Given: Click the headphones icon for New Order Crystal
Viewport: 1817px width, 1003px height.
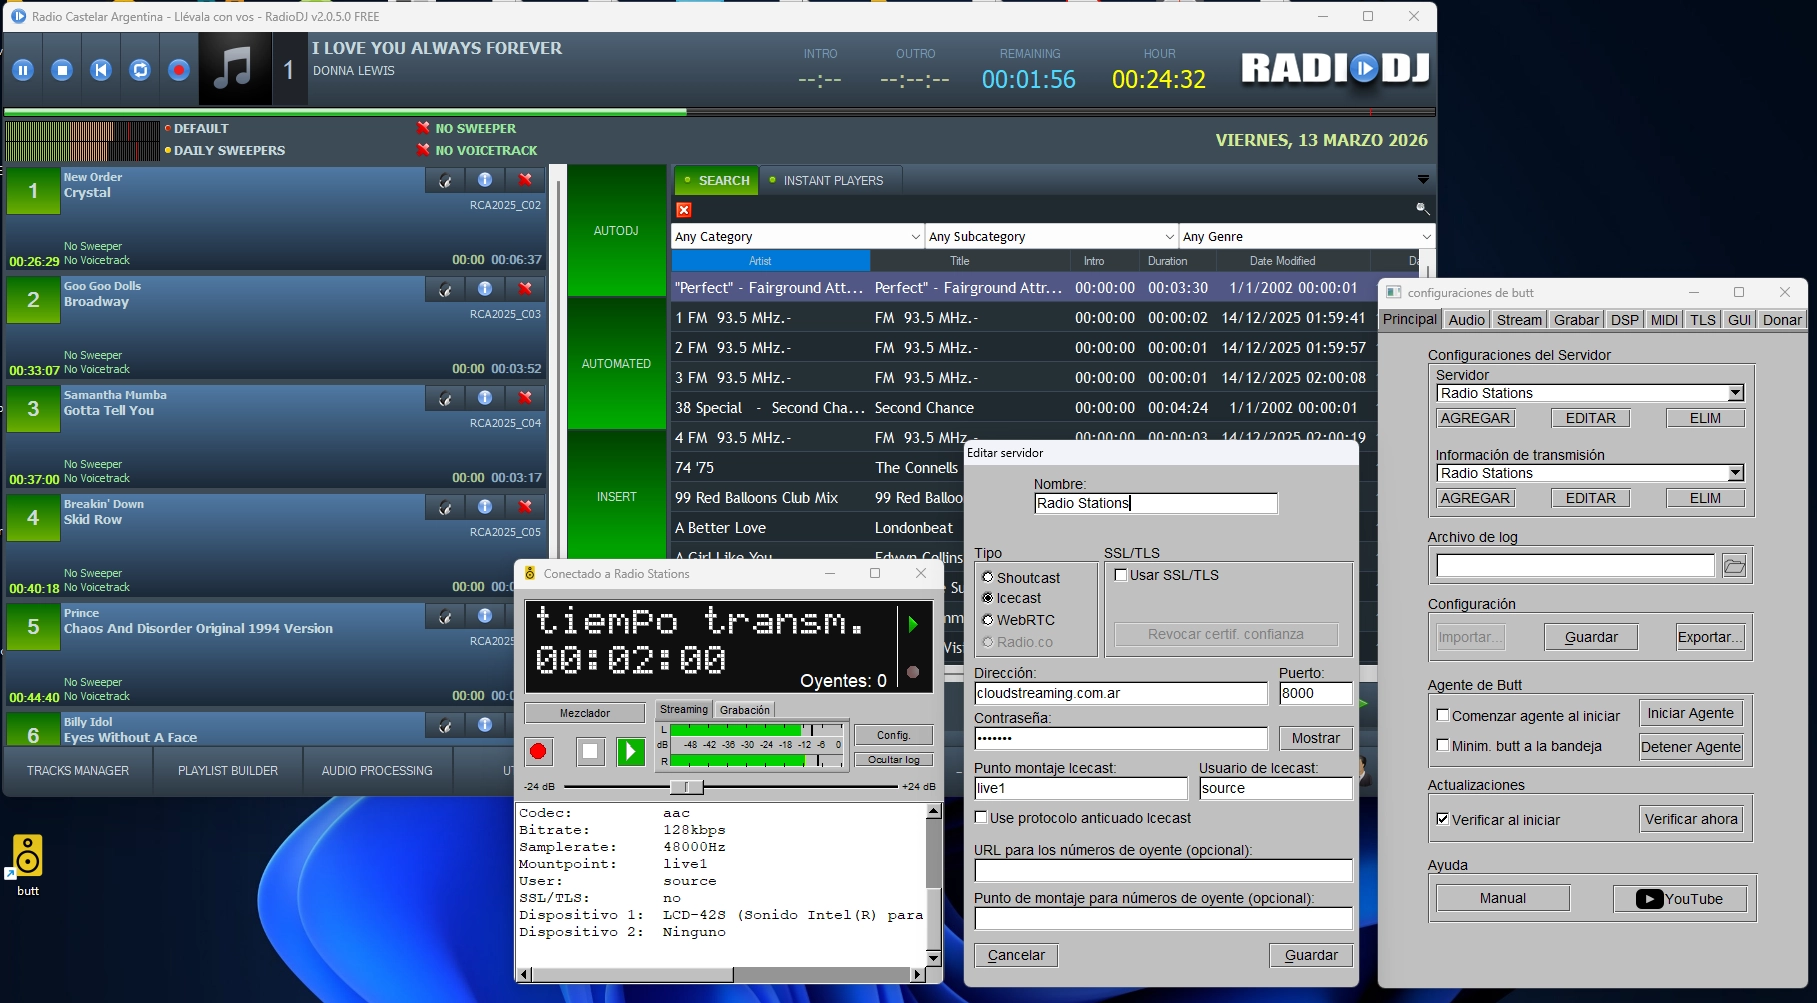Looking at the screenshot, I should pyautogui.click(x=445, y=180).
